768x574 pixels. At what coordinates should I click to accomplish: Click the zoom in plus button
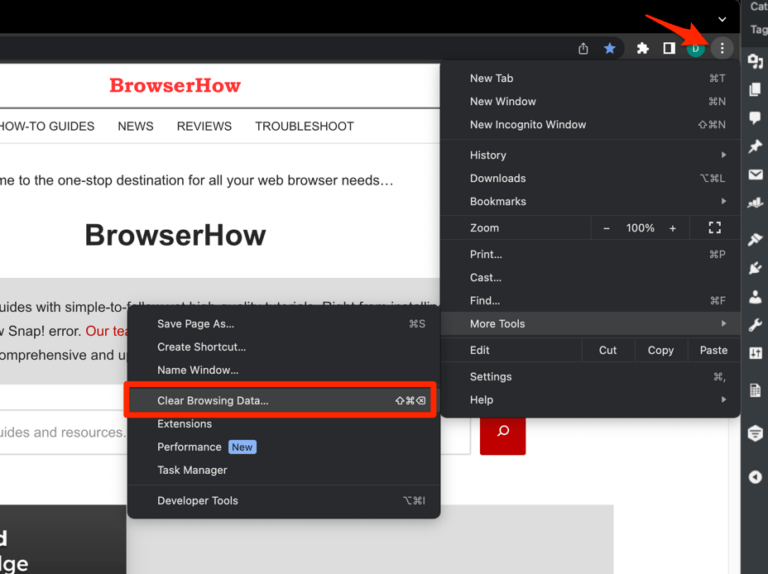click(x=672, y=228)
